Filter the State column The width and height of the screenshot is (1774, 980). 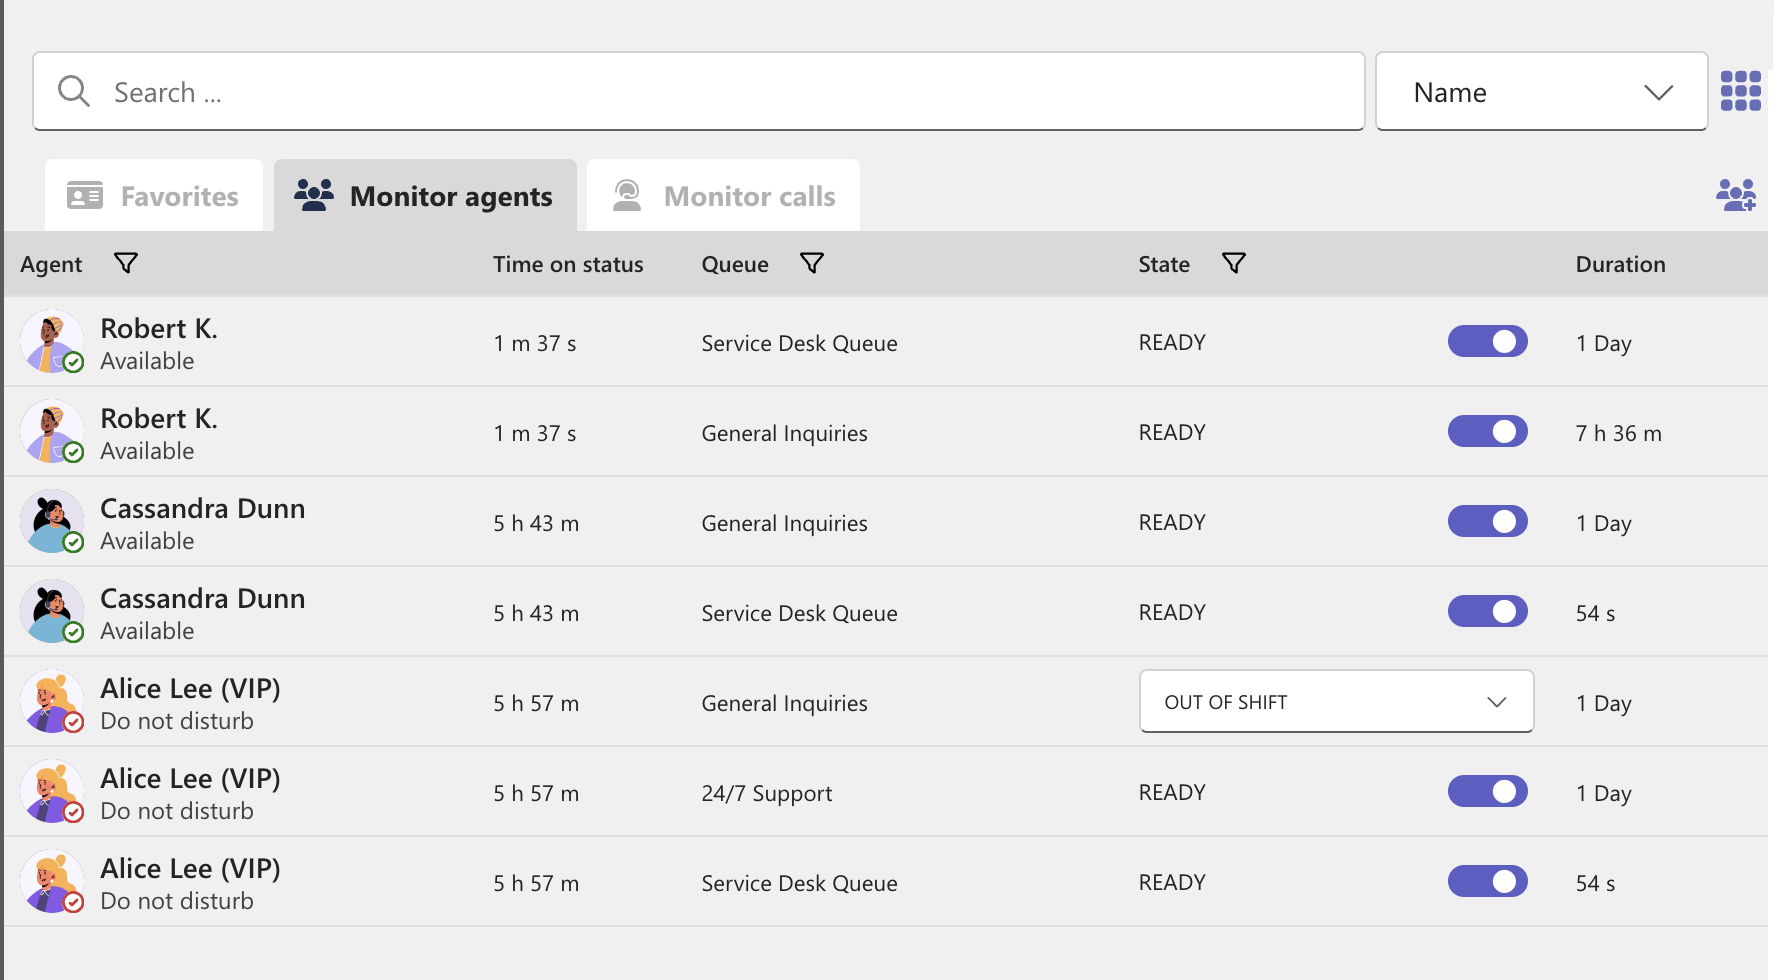[1234, 263]
